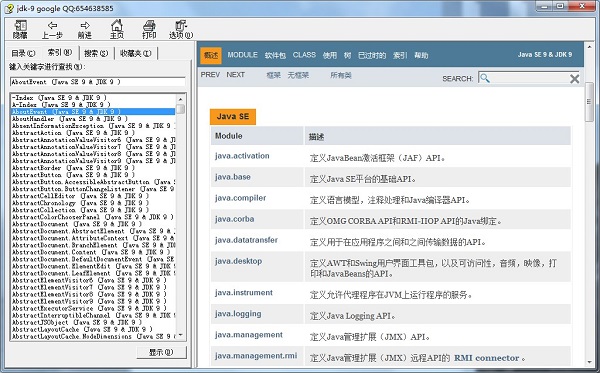Select 索引 in the top navigation bar
This screenshot has height=373, width=600.
[400, 55]
